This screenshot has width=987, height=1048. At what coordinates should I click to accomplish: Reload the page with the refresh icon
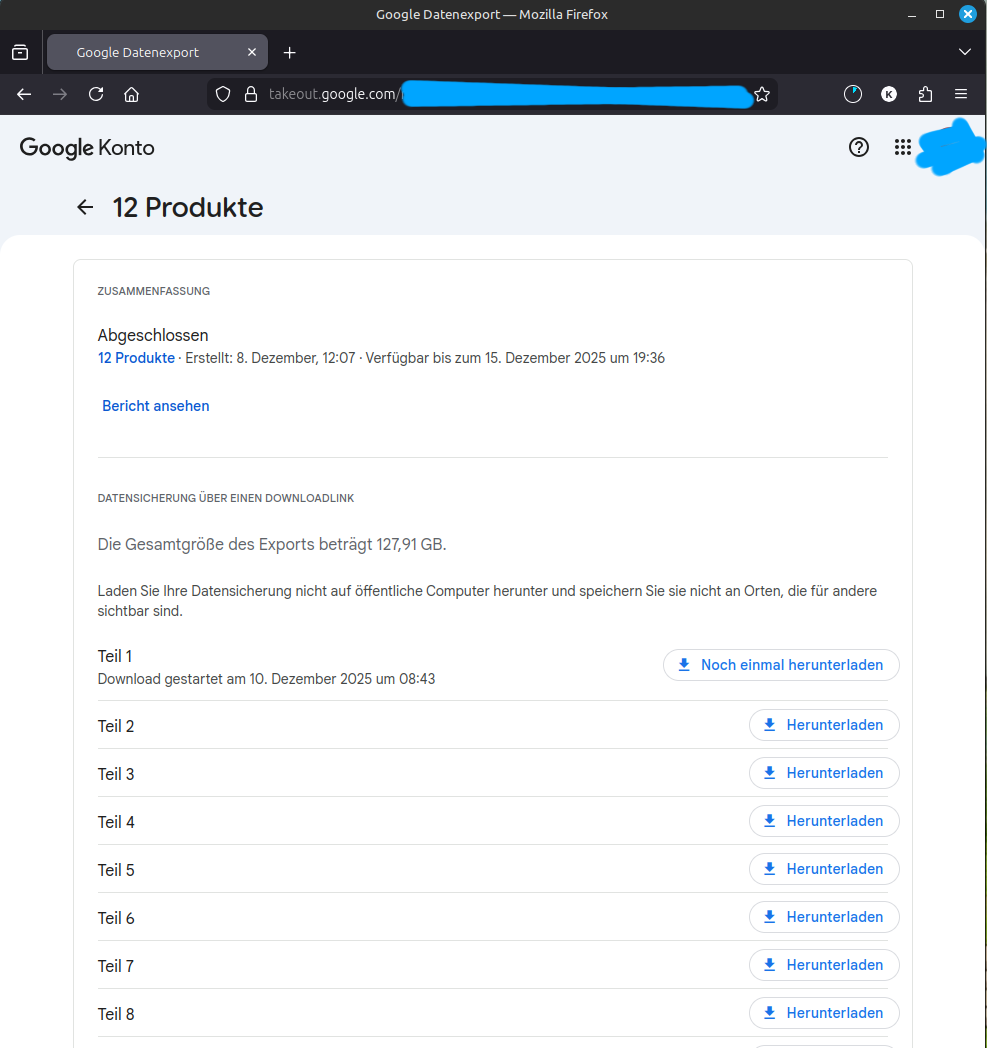[x=96, y=94]
